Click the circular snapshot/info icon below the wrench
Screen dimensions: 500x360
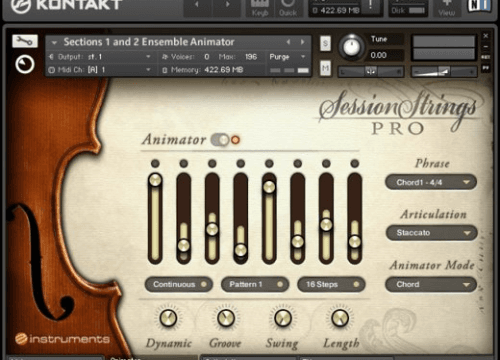pyautogui.click(x=25, y=64)
